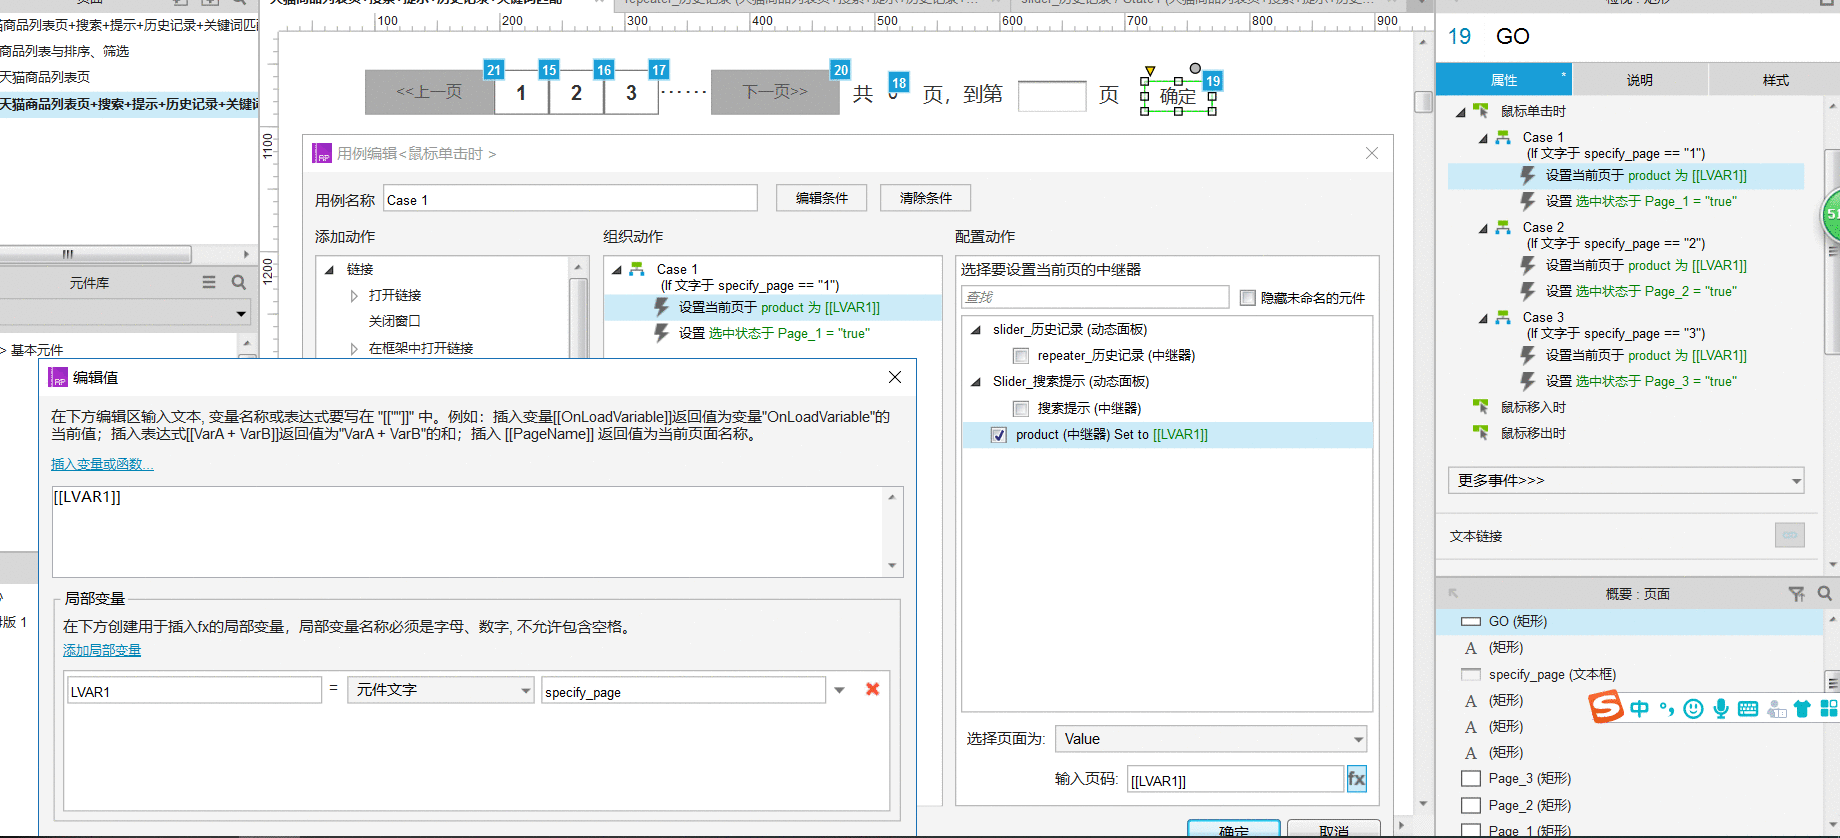
Task: Delete the LVAR1 local variable with red X
Action: tap(872, 689)
